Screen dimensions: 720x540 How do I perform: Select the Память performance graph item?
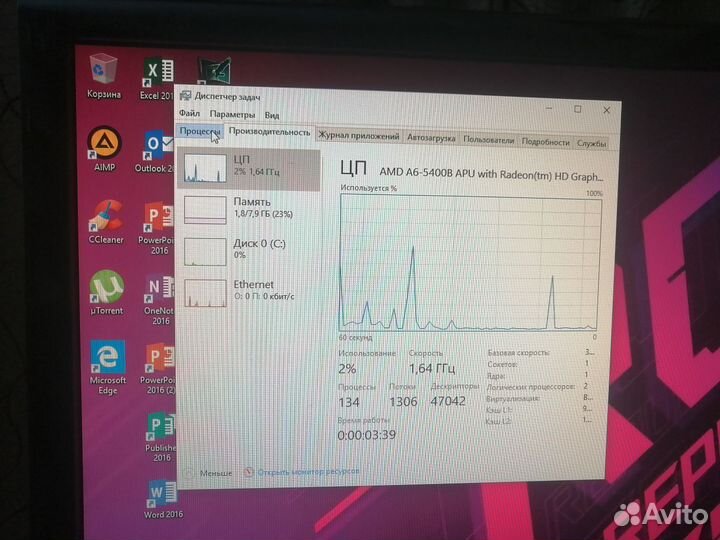(248, 207)
